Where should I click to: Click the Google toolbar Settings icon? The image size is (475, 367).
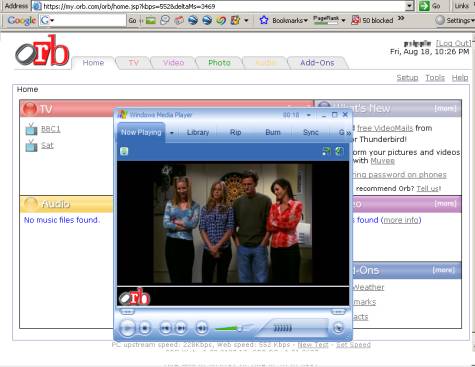(440, 20)
